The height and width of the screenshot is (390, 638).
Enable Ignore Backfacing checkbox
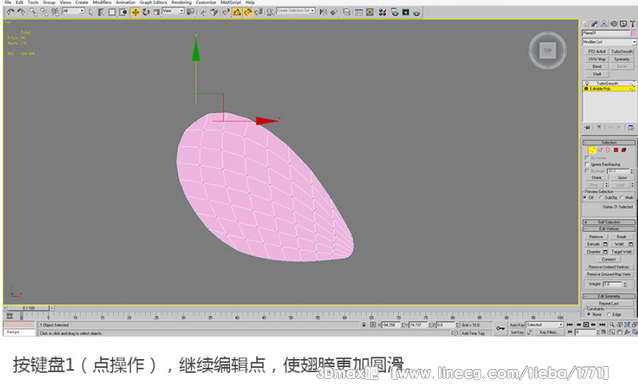pos(587,164)
